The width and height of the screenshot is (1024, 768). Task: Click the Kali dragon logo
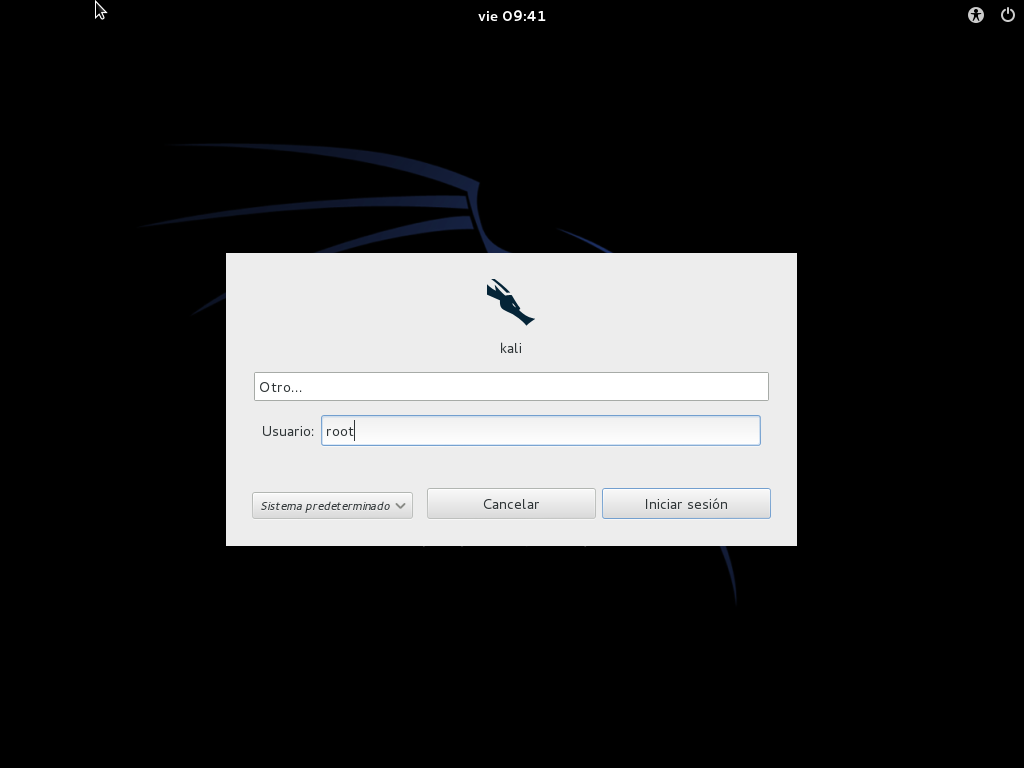(511, 302)
